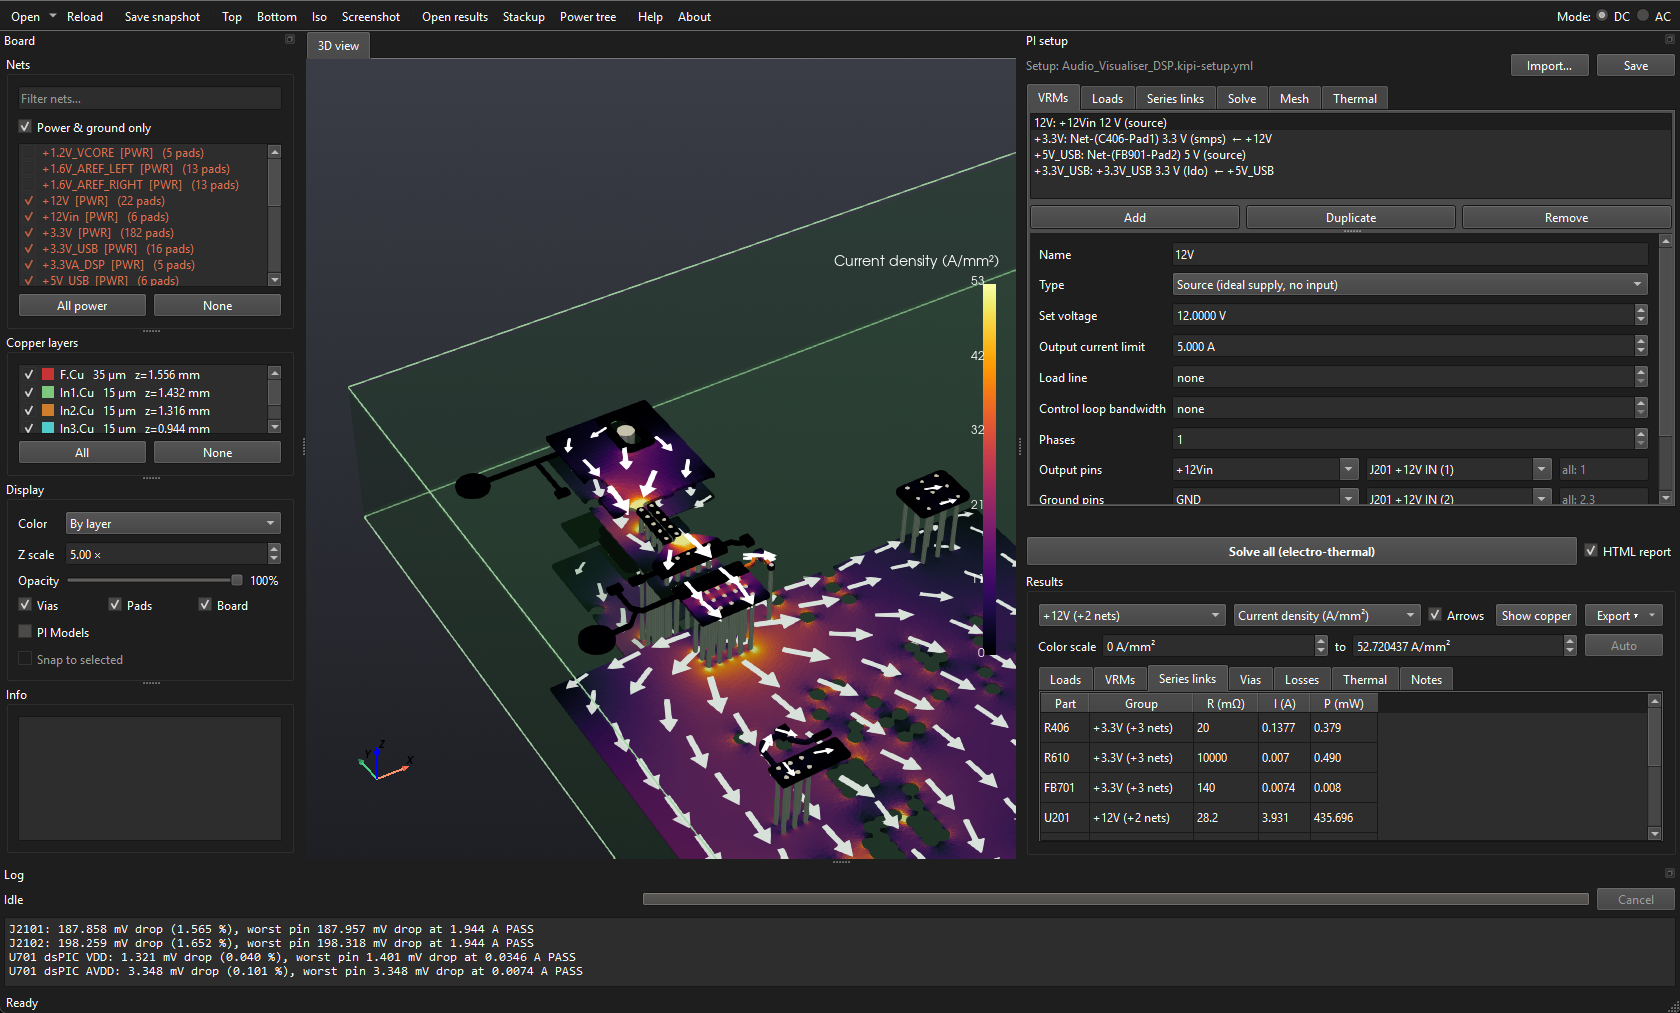Toggle the Vias display checkbox

(x=25, y=605)
